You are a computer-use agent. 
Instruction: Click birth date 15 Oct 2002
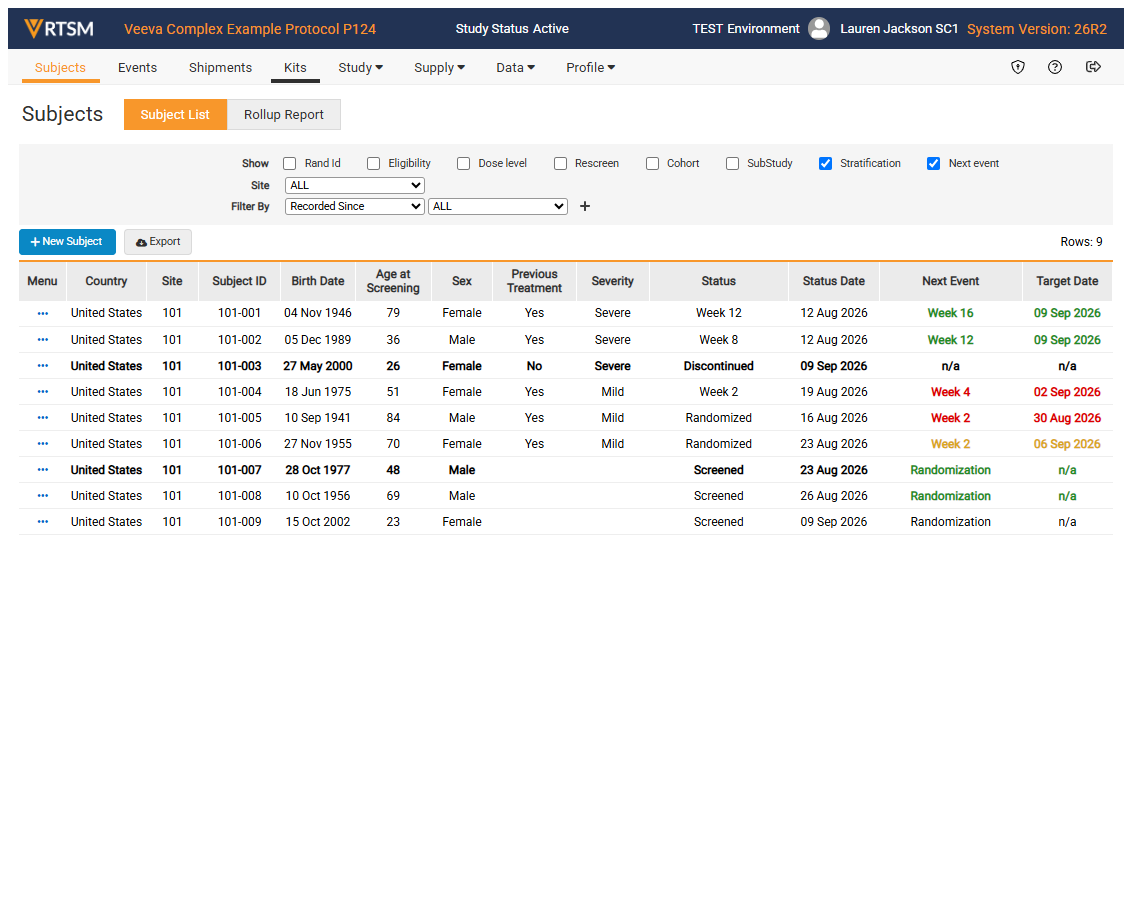tap(318, 522)
